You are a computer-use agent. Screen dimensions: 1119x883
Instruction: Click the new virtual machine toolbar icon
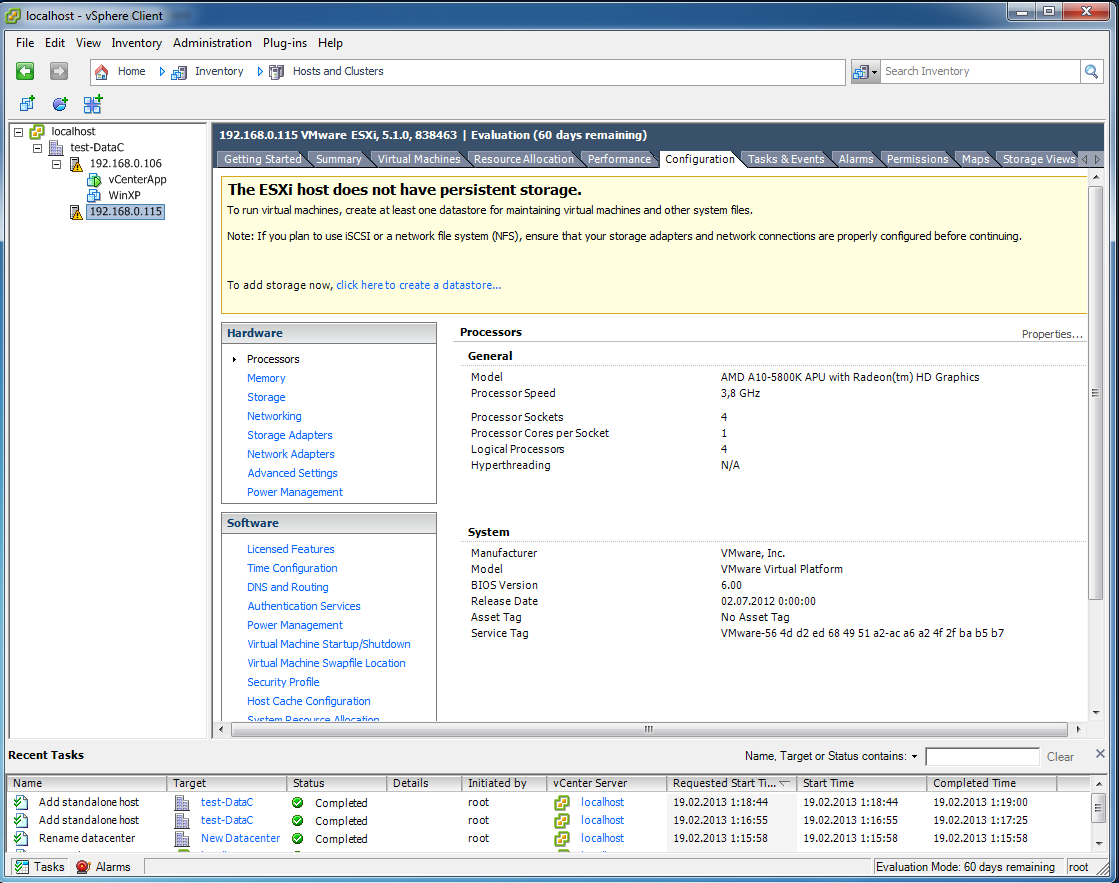[27, 104]
